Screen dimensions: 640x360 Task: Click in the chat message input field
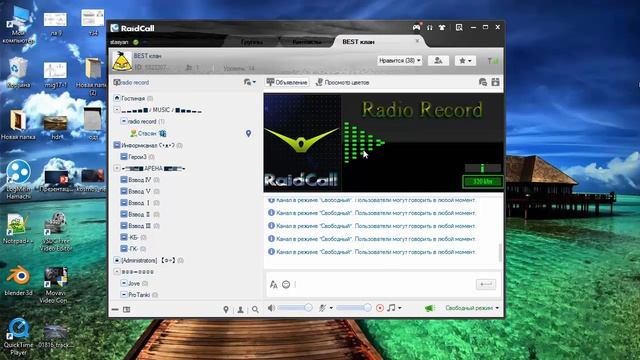click(384, 284)
